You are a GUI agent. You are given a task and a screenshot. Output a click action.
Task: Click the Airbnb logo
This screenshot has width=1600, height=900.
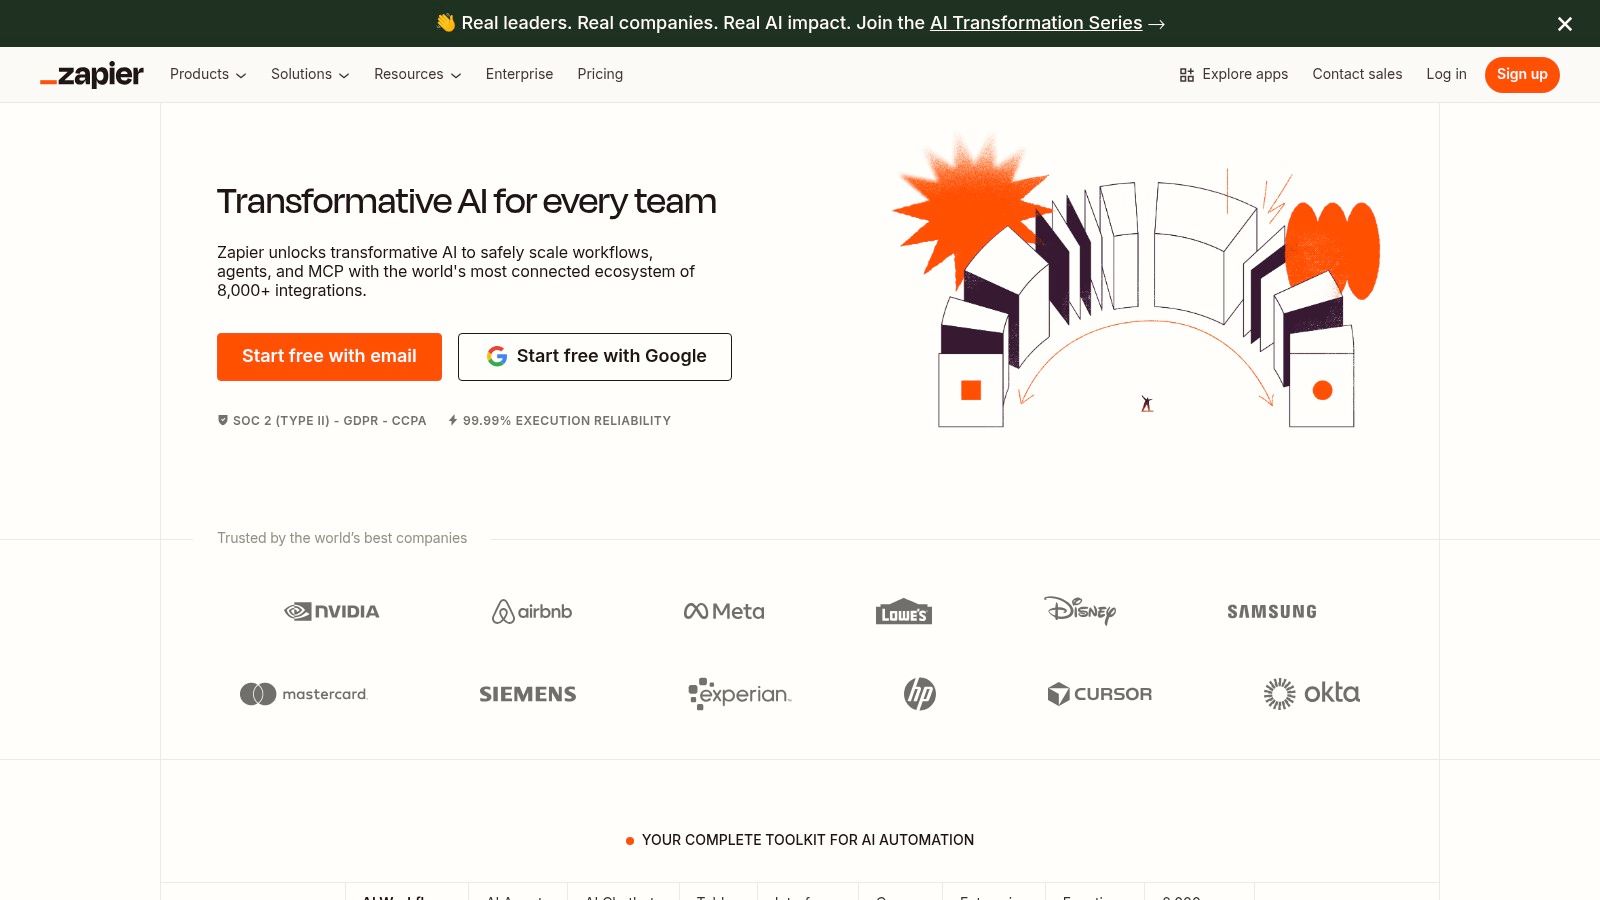(531, 611)
